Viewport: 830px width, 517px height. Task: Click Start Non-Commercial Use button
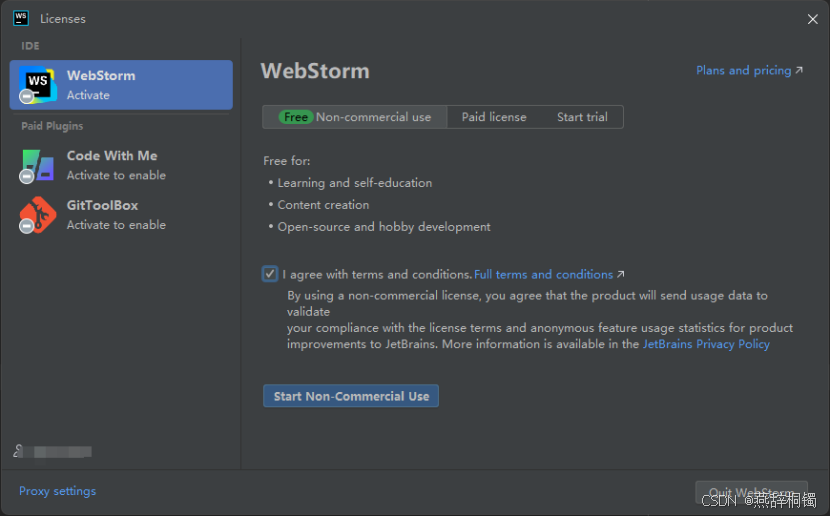(x=350, y=396)
